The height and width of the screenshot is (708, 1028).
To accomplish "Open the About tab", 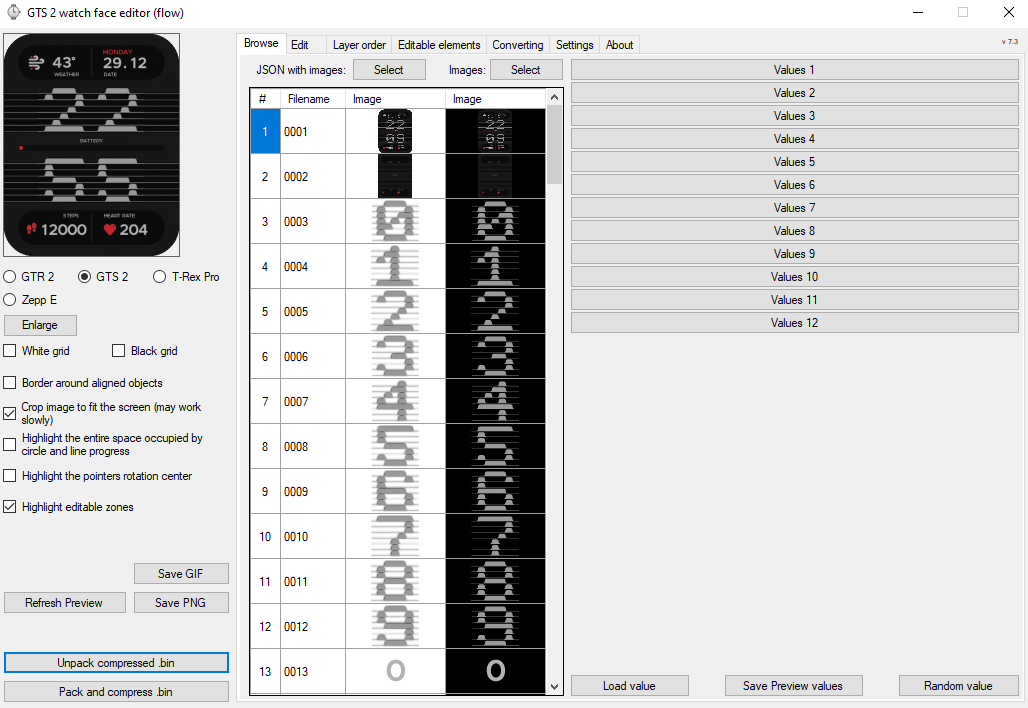I will 620,45.
